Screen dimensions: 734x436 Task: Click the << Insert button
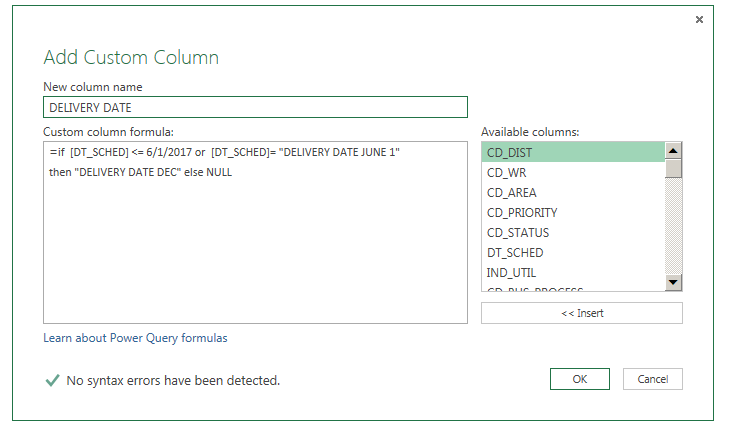pos(582,313)
